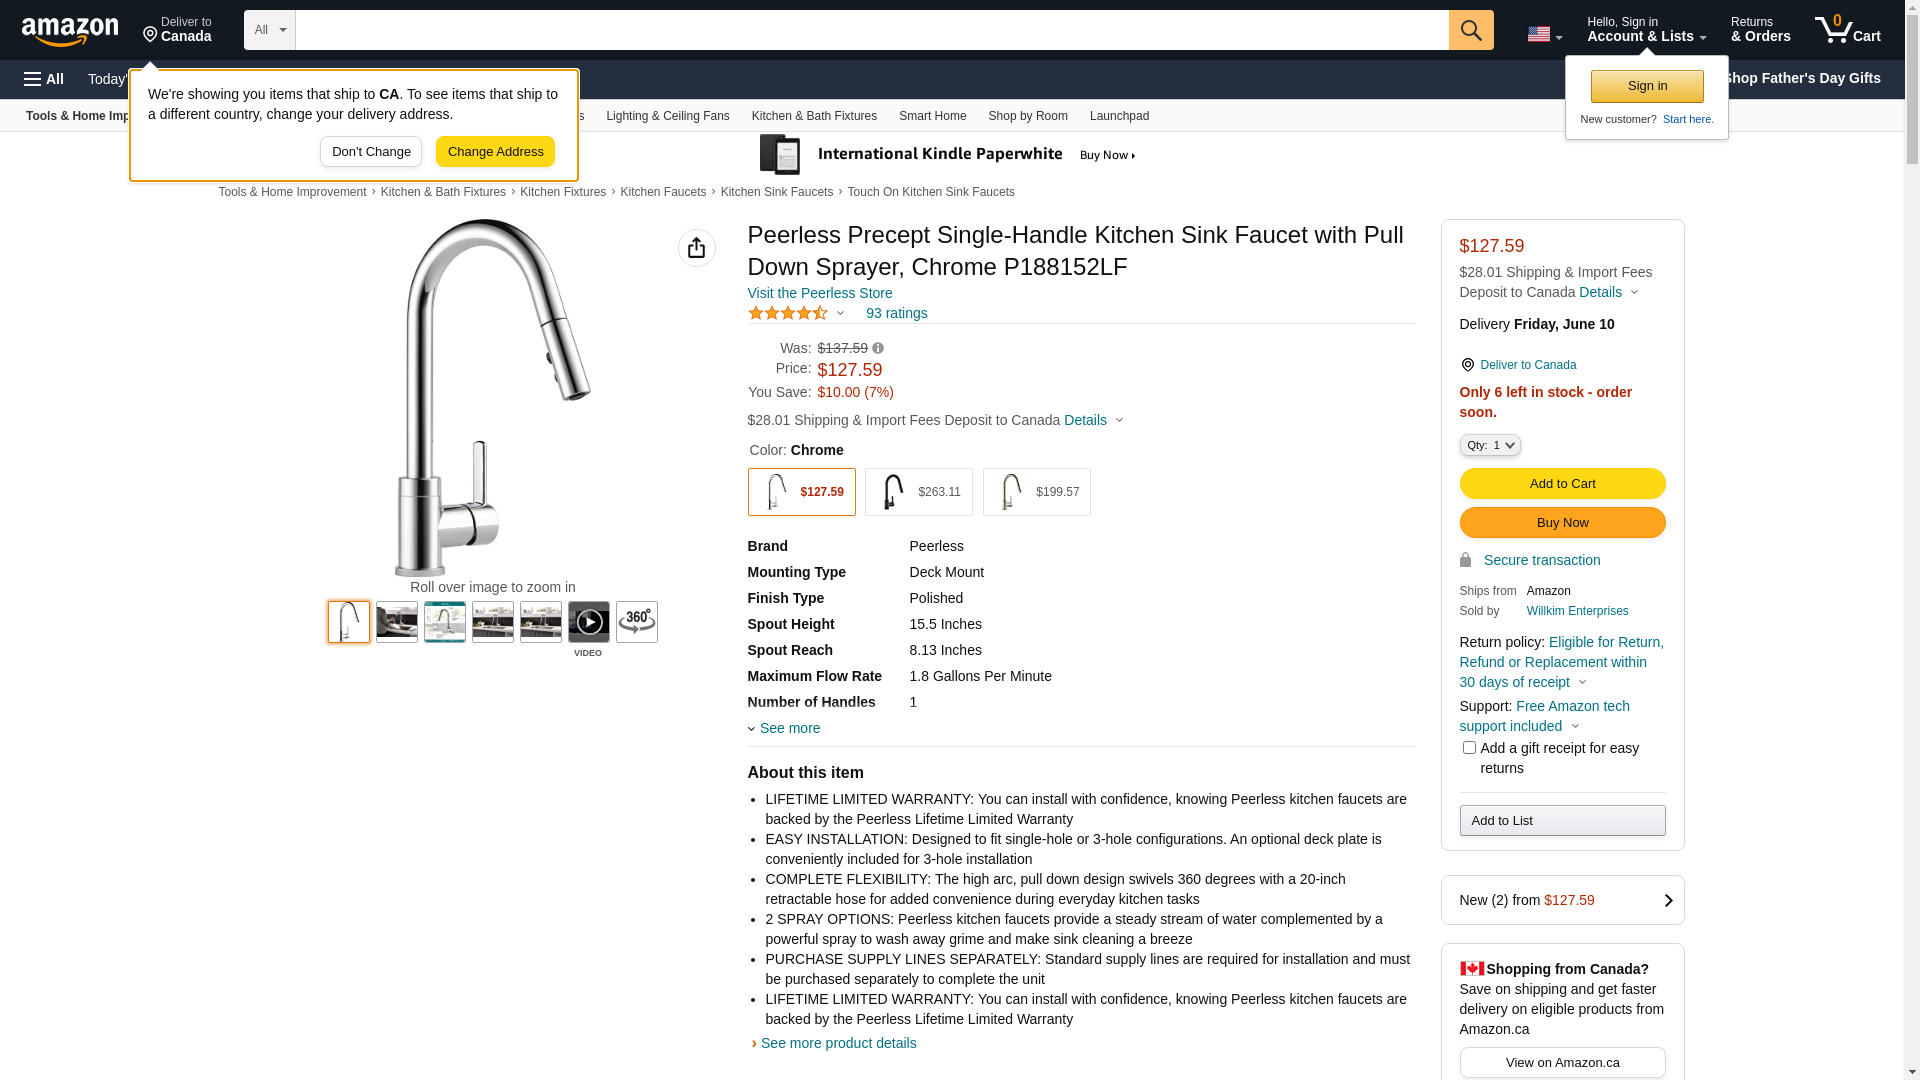Image resolution: width=1920 pixels, height=1080 pixels.
Task: Open the Qty quantity dropdown
Action: tap(1489, 445)
